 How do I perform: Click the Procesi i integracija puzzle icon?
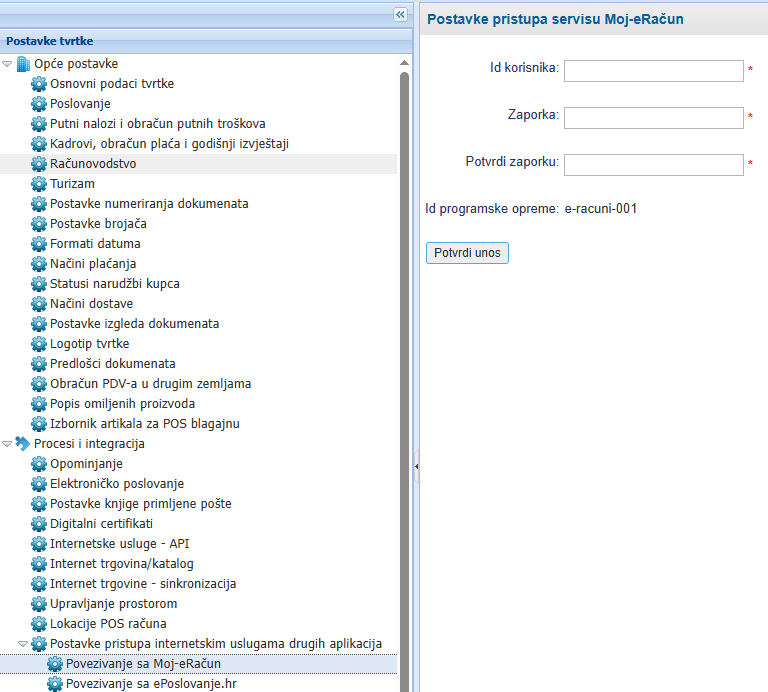23,444
